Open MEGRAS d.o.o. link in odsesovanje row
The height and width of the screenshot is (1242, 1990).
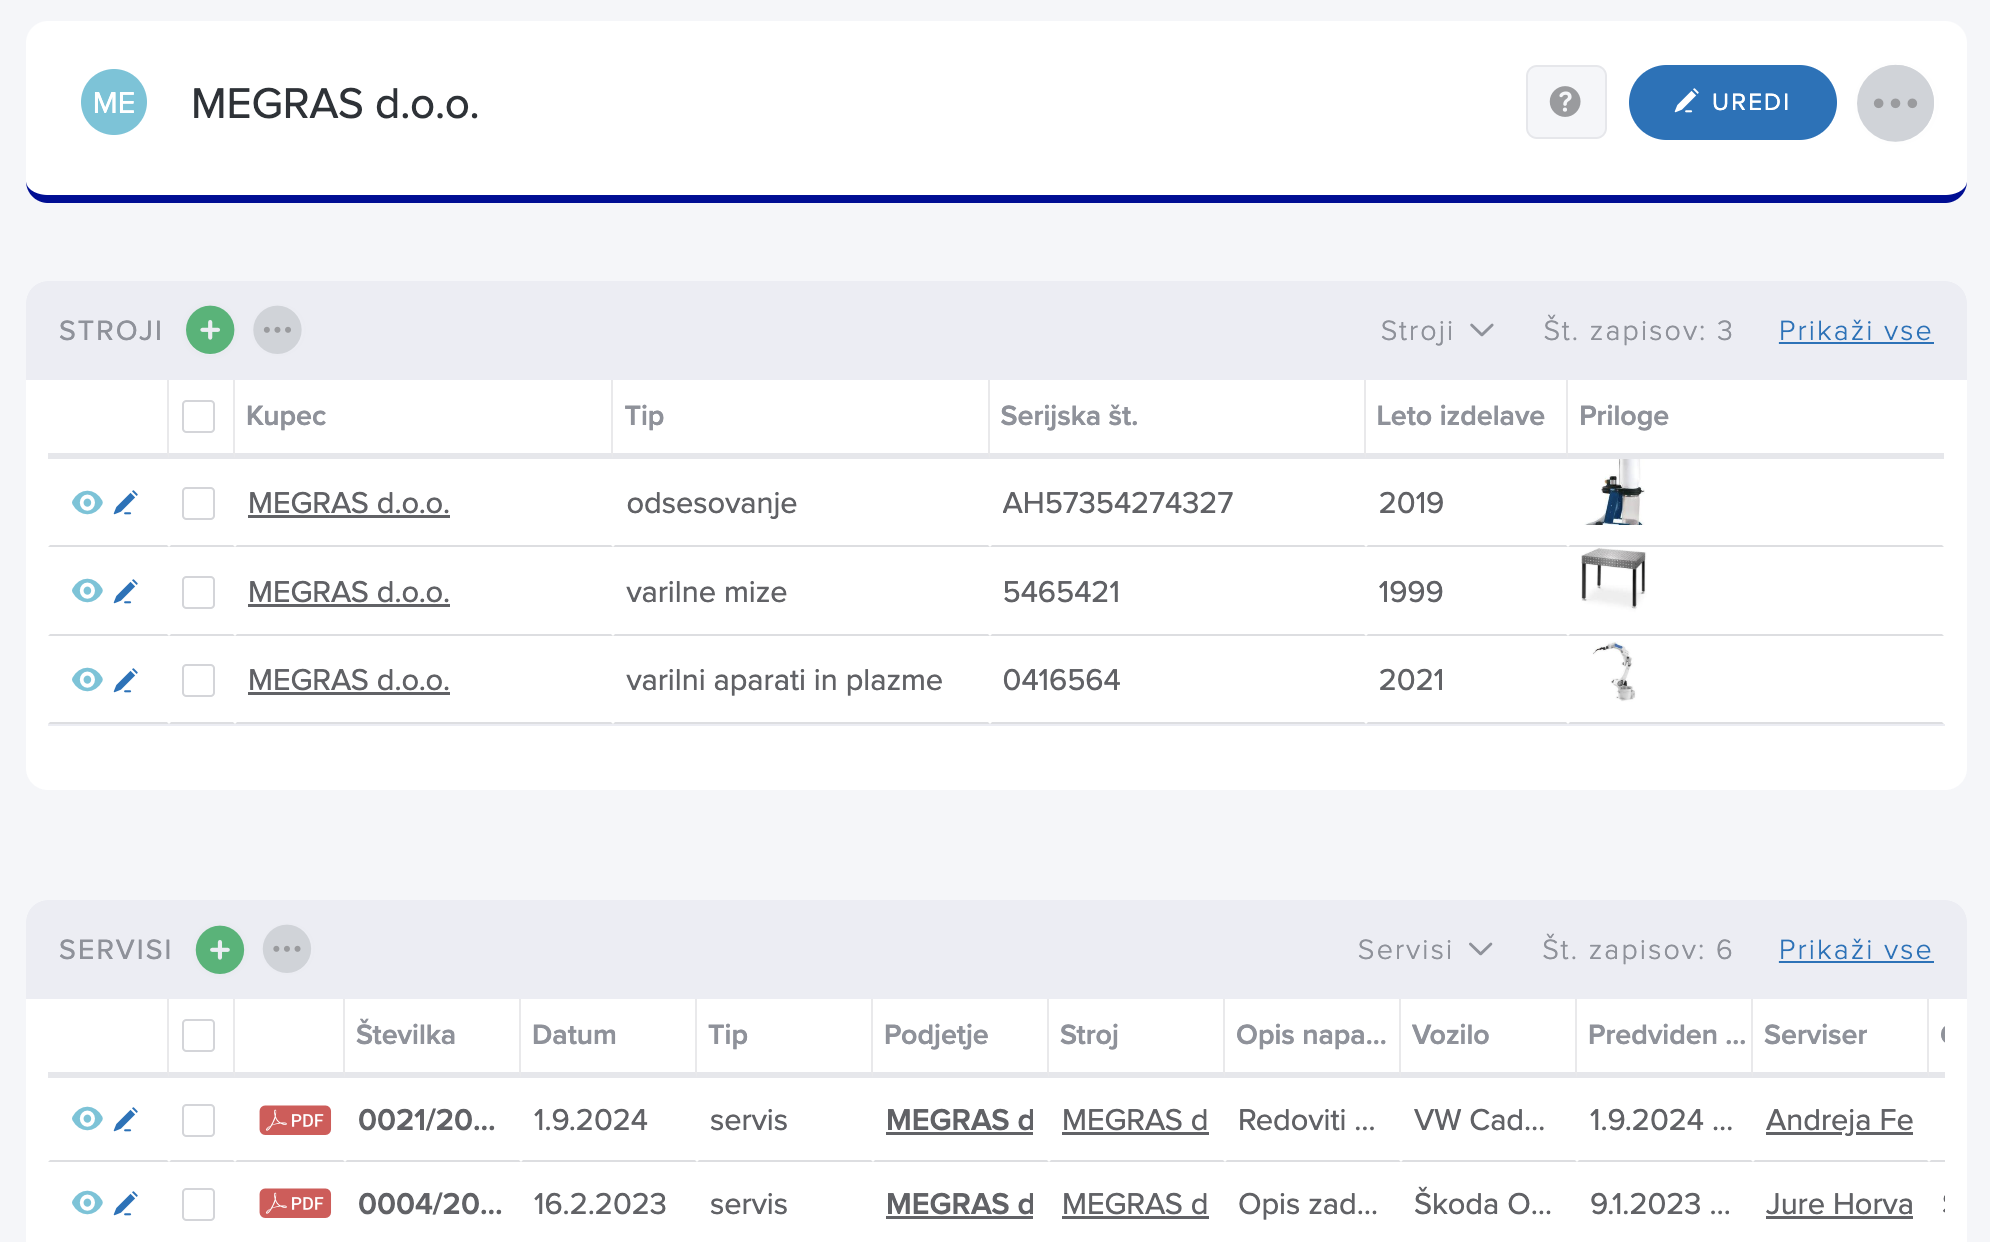pos(348,503)
